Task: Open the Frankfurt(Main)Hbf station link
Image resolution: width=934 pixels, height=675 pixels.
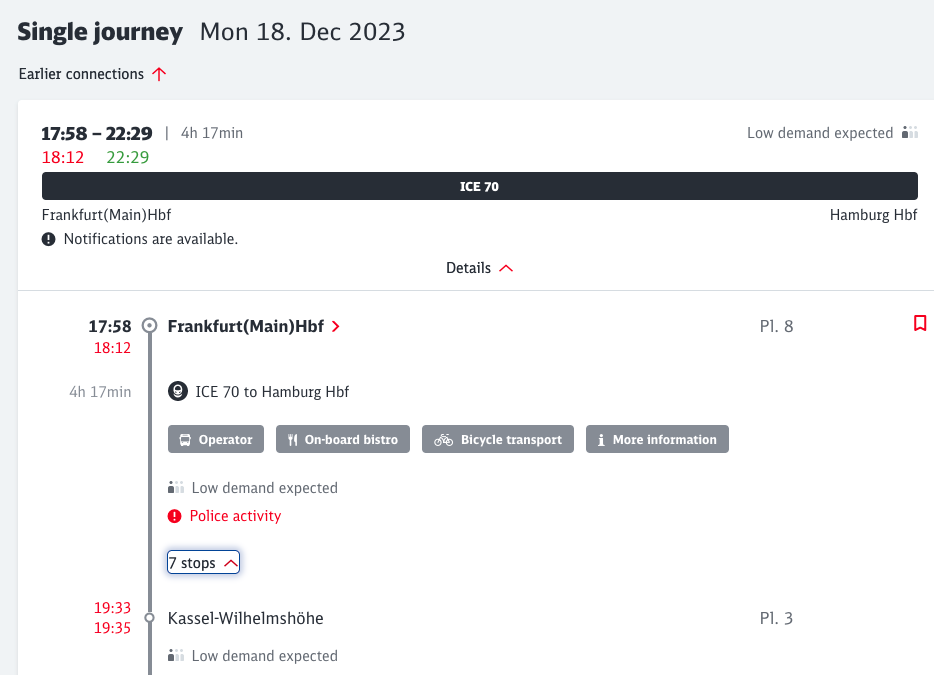Action: tap(254, 326)
